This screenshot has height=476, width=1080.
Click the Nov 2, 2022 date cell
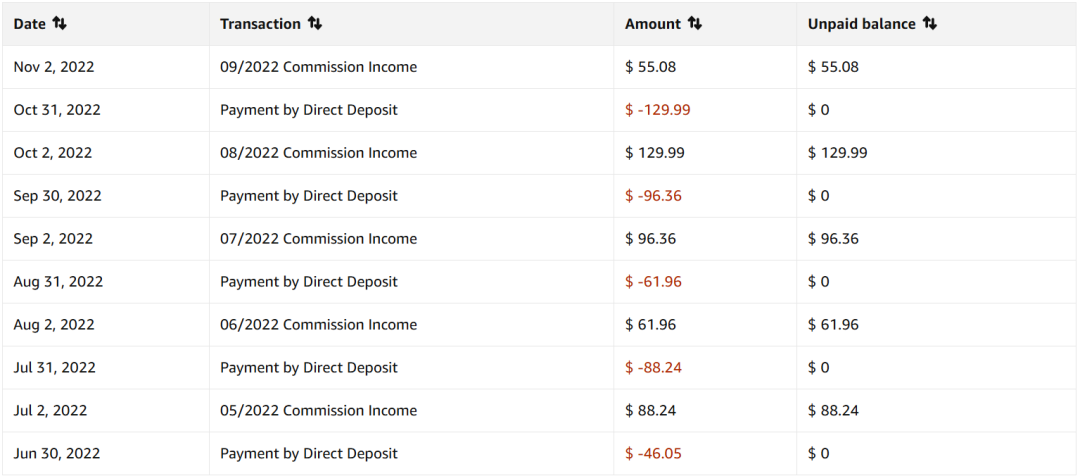[54, 67]
